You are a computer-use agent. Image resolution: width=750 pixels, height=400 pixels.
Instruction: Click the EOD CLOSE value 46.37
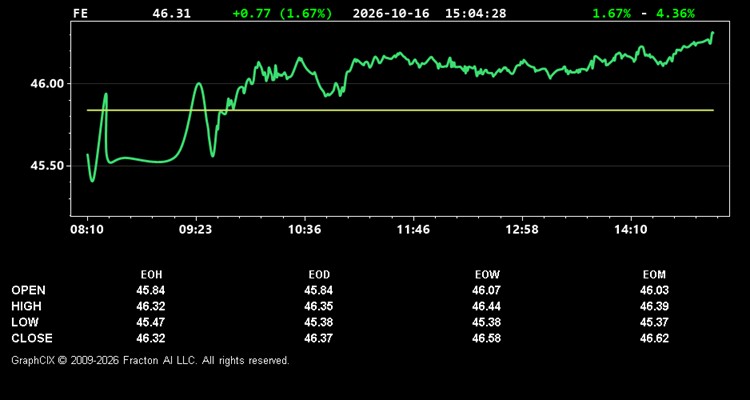coord(319,338)
